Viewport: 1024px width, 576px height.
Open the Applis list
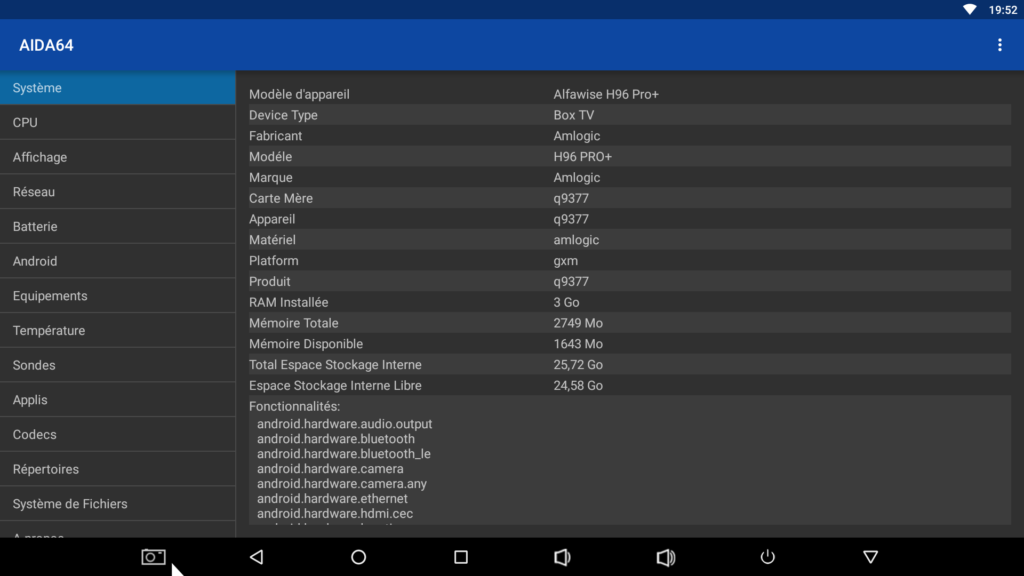(118, 399)
